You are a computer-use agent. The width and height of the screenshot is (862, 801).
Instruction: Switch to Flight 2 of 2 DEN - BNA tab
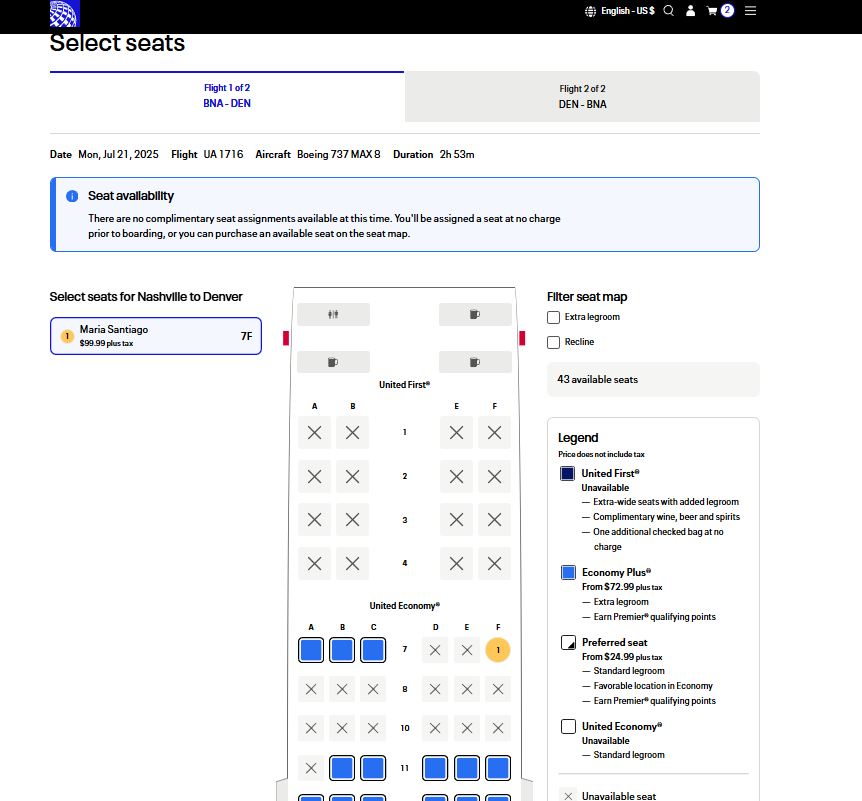click(x=583, y=97)
